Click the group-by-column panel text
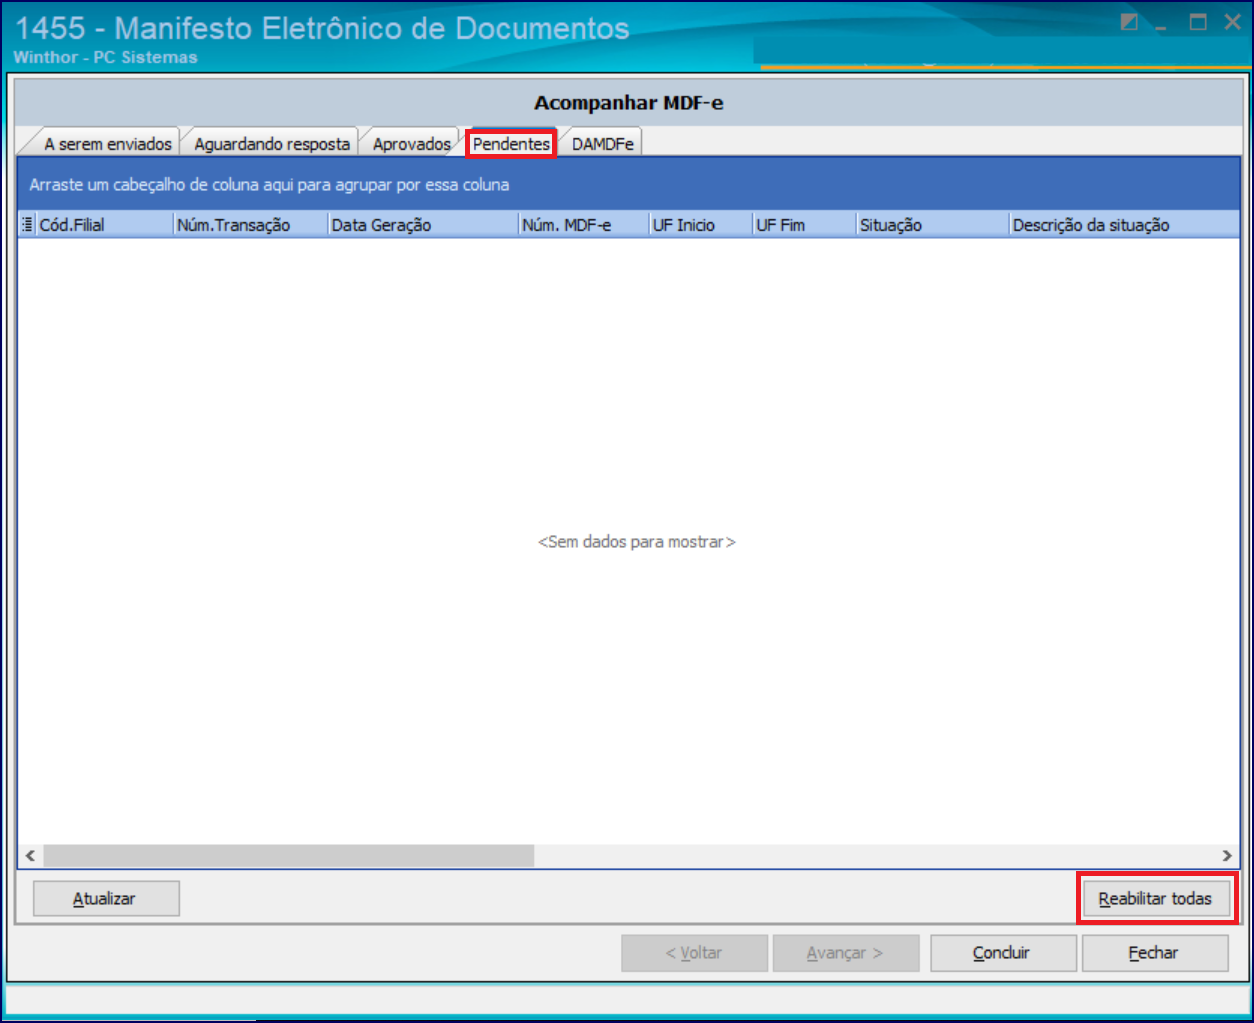1254x1023 pixels. tap(269, 185)
